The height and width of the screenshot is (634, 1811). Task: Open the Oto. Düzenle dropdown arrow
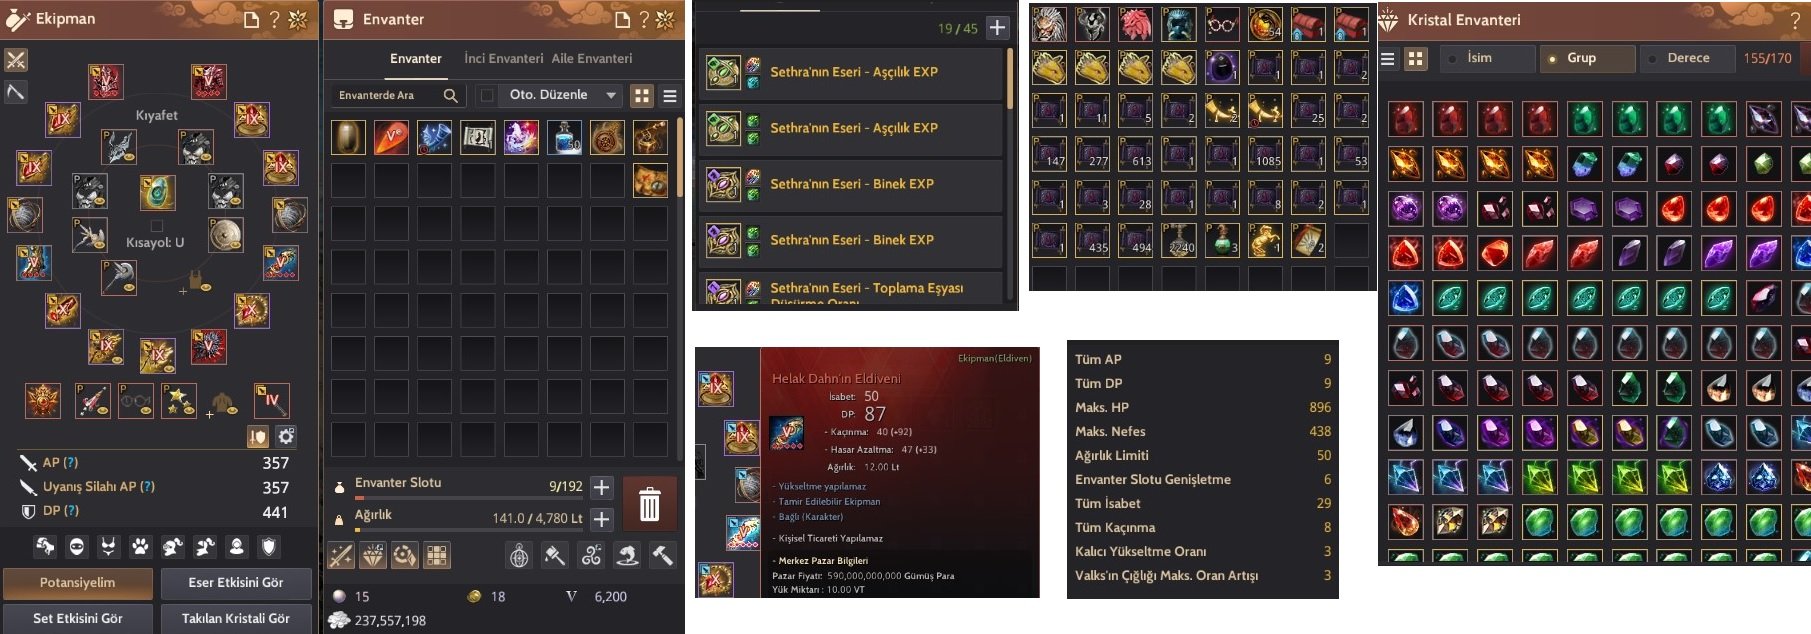coord(611,95)
